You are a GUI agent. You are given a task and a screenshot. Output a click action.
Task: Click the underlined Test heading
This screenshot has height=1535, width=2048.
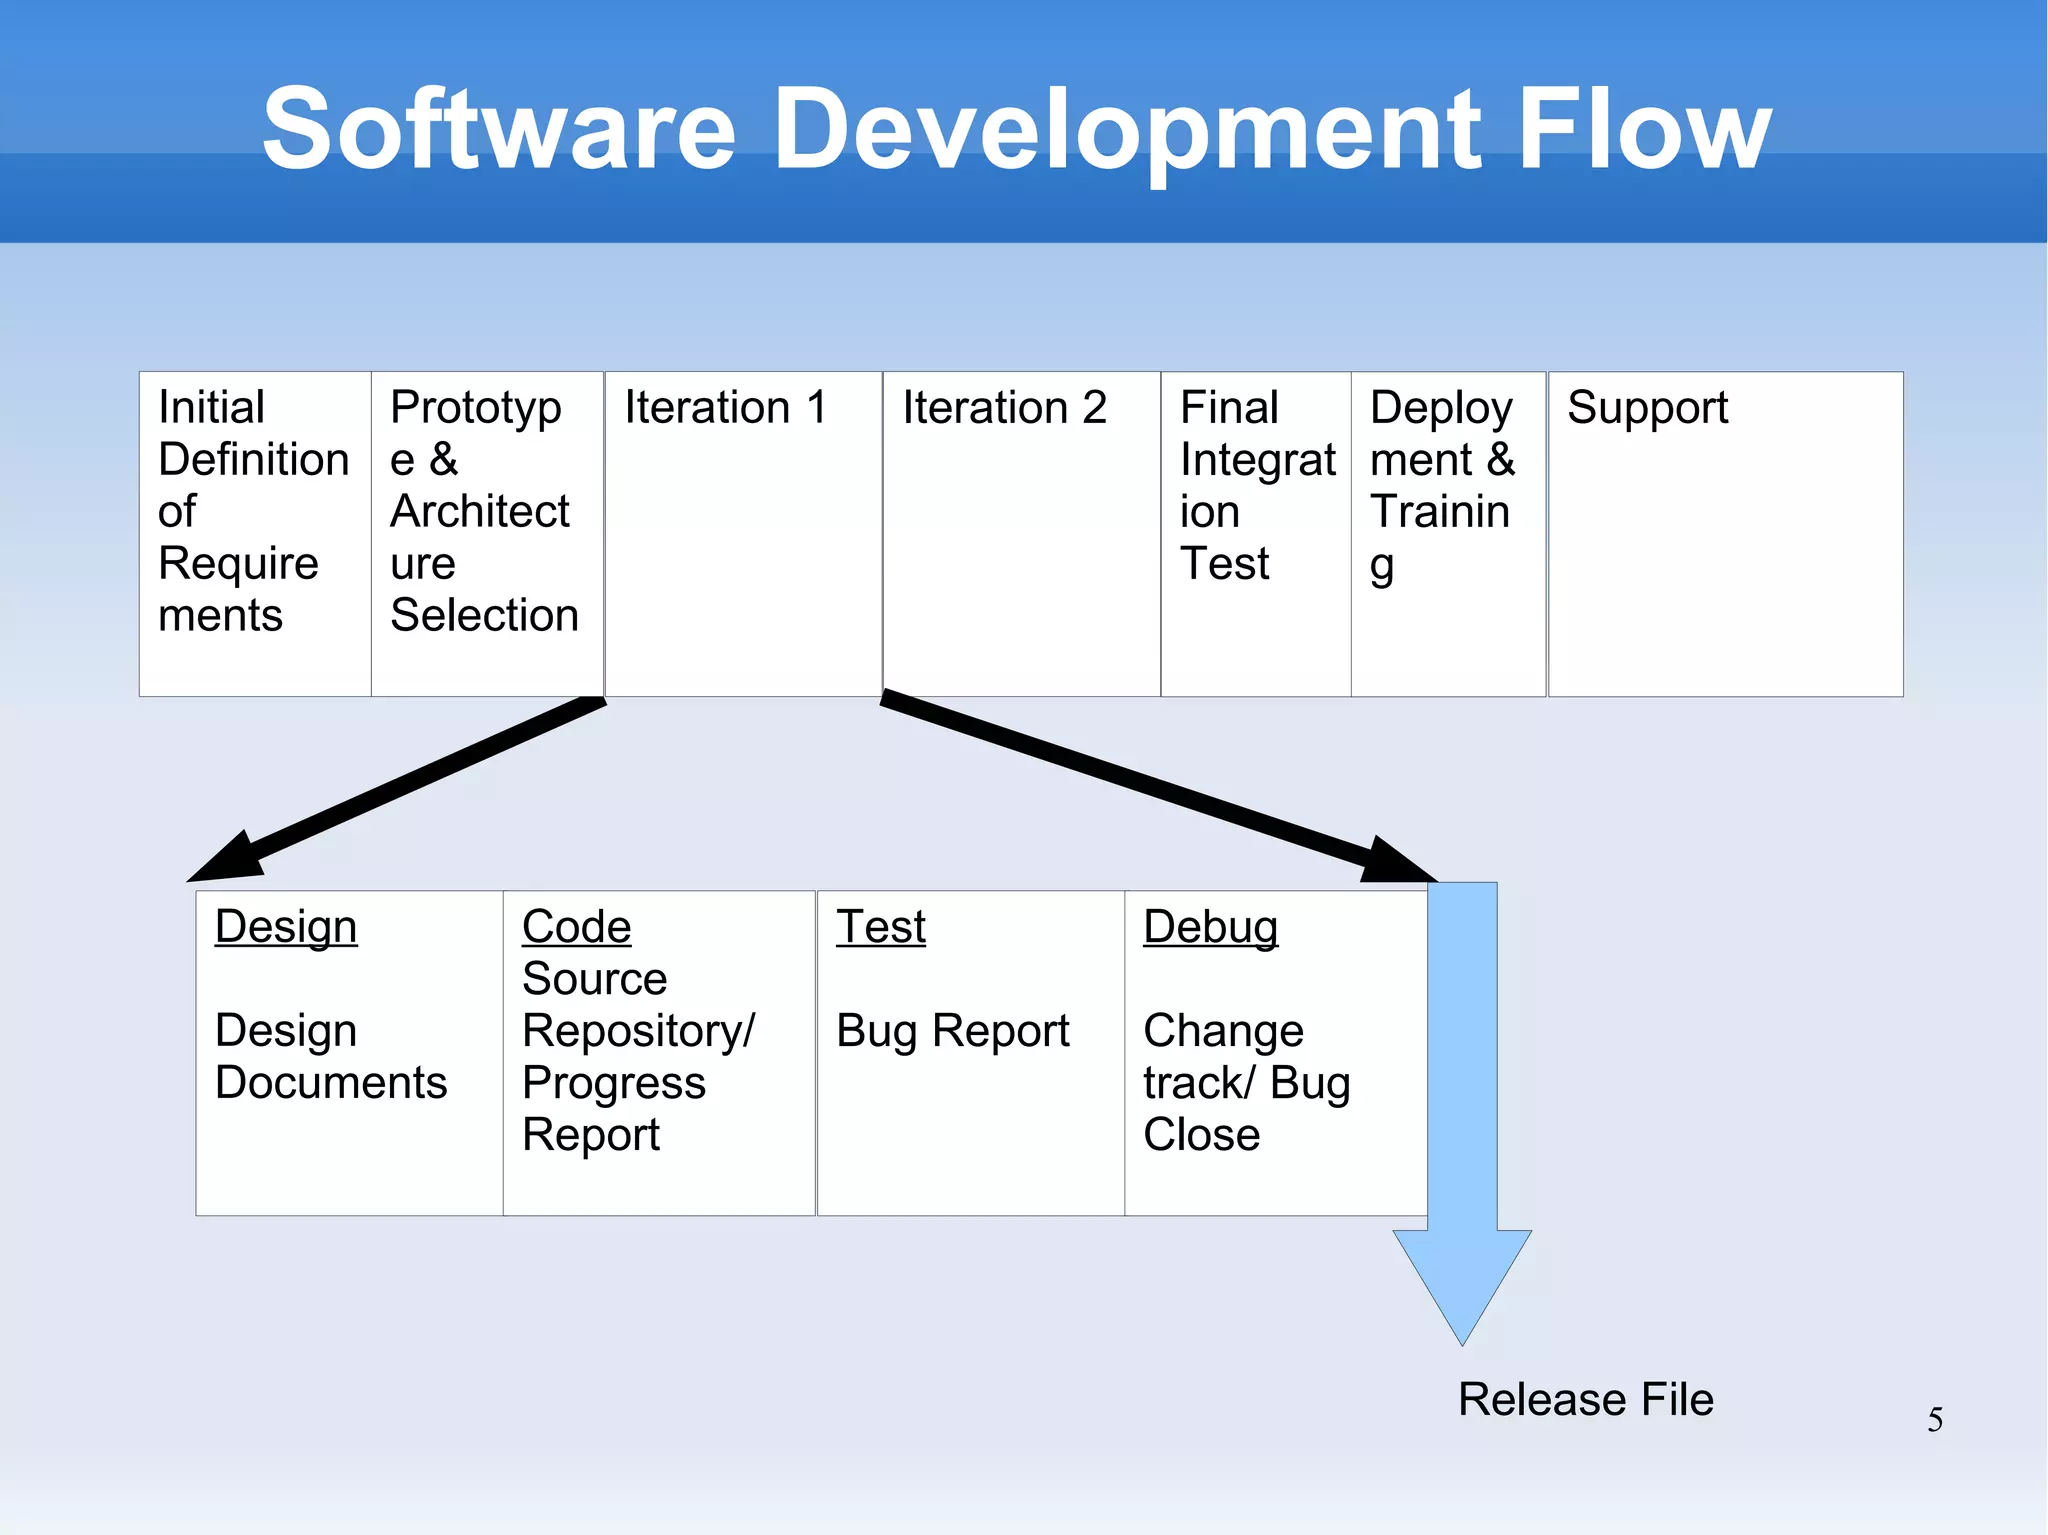(x=881, y=927)
